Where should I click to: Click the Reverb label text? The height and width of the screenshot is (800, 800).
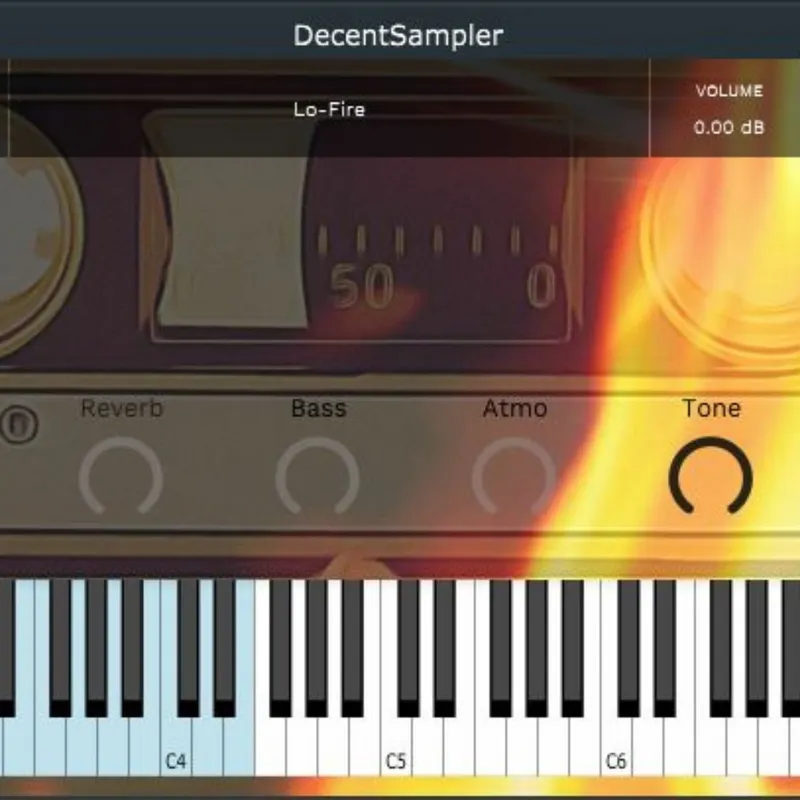[123, 408]
